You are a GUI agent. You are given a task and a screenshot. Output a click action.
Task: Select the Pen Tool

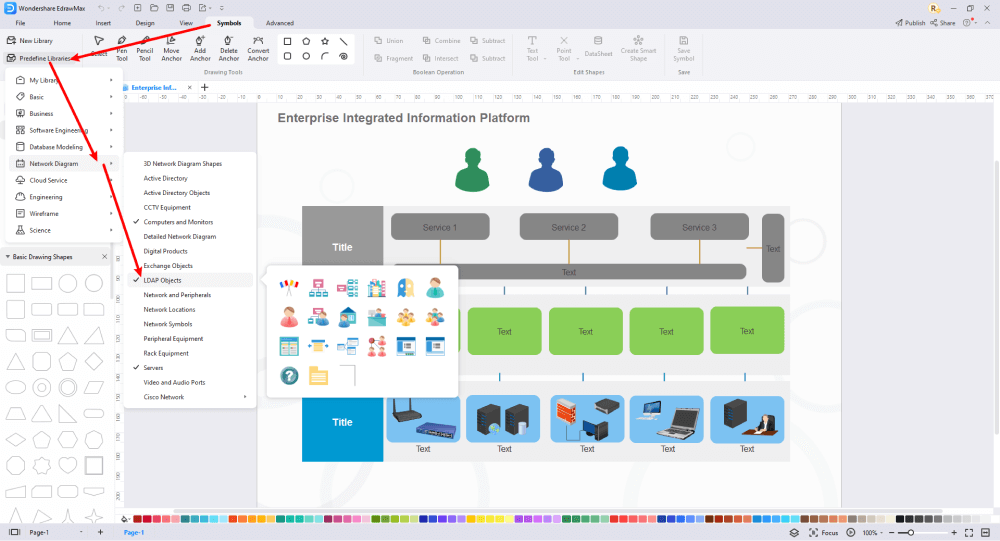122,47
